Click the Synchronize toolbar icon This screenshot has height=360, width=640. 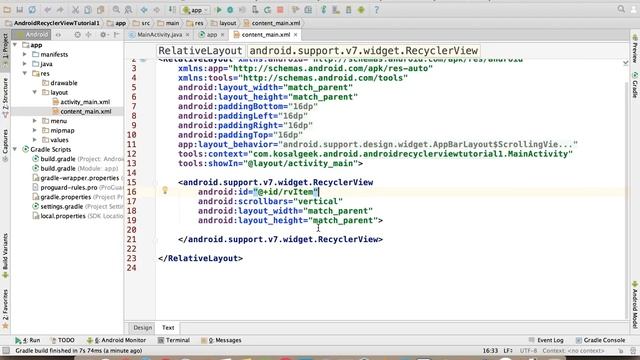pyautogui.click(x=32, y=9)
